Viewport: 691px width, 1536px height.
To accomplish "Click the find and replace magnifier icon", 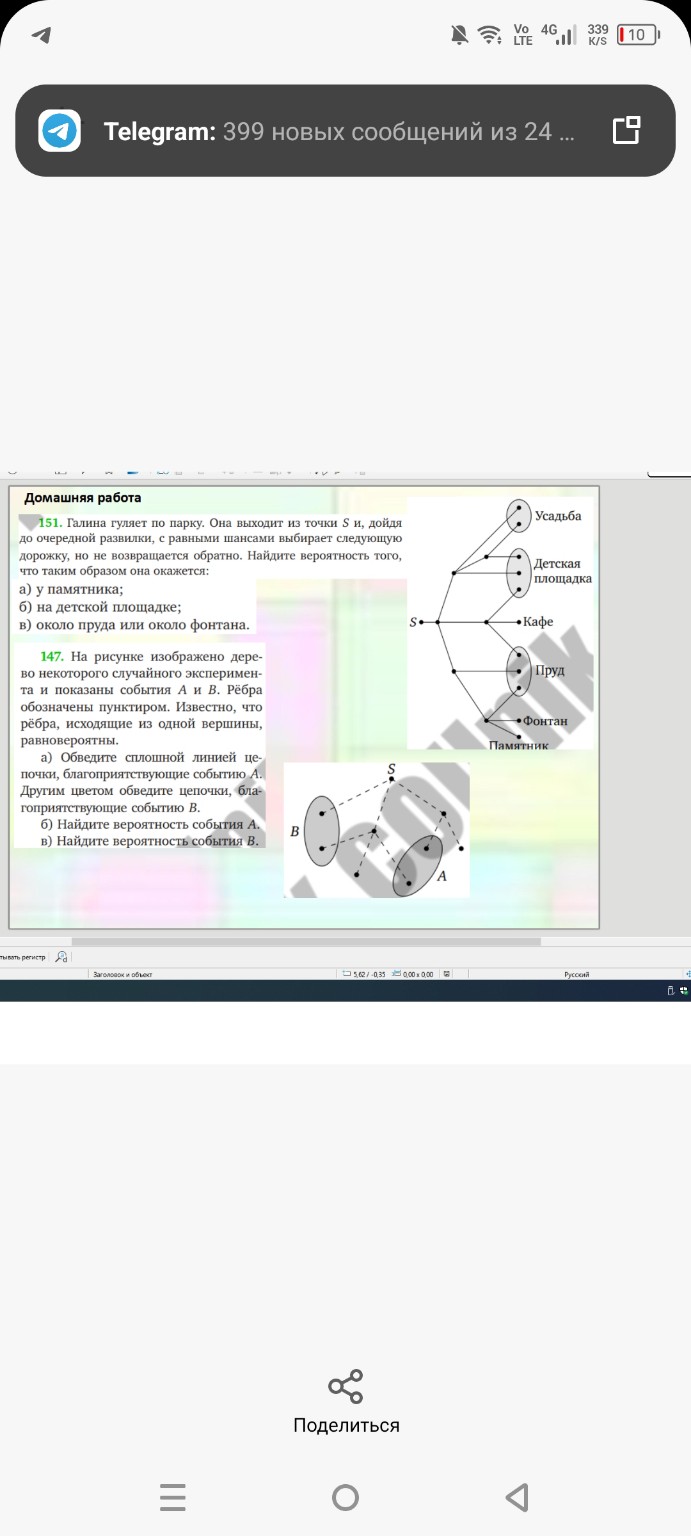I will pyautogui.click(x=62, y=957).
